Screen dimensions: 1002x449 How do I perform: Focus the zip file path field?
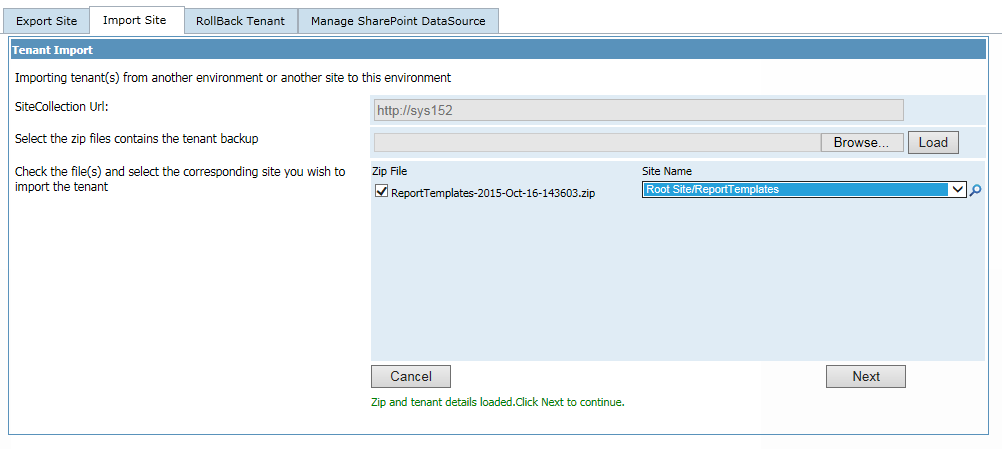pos(597,142)
